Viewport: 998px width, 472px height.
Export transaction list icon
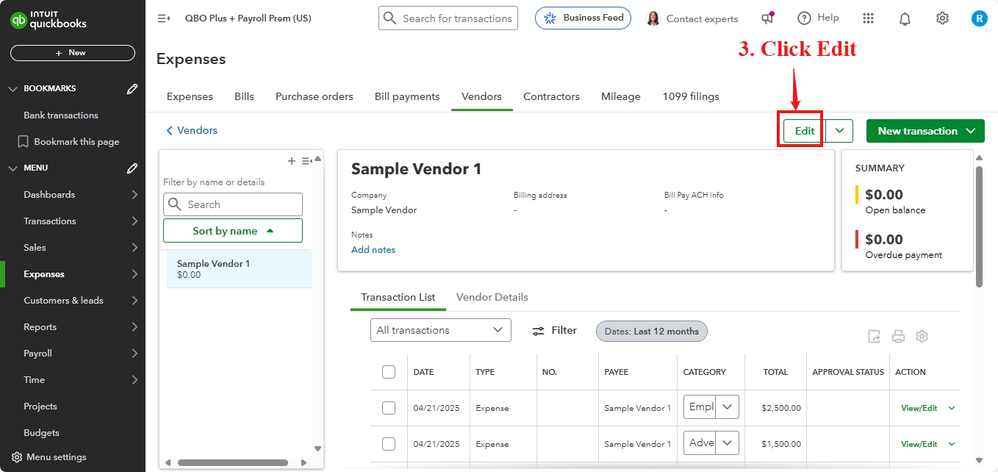coord(874,337)
